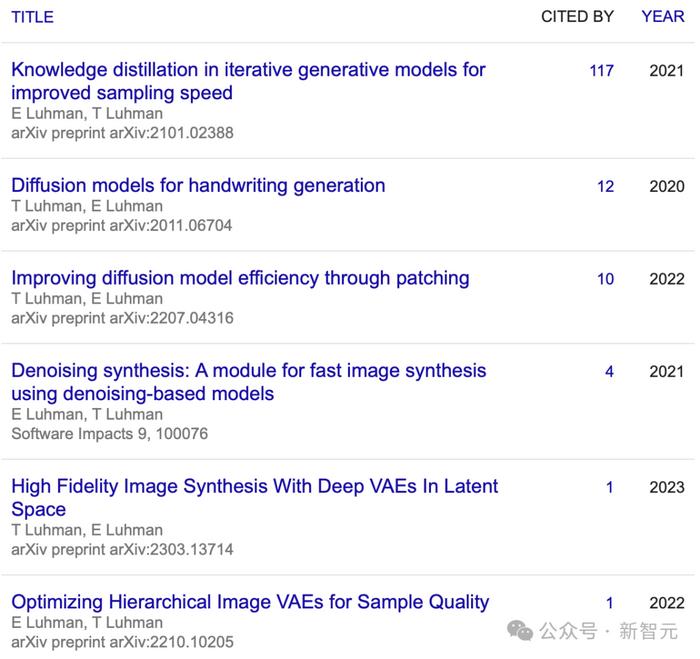Image resolution: width=700 pixels, height=659 pixels.
Task: Click the WeChat logo icon in watermark
Action: pyautogui.click(x=520, y=630)
